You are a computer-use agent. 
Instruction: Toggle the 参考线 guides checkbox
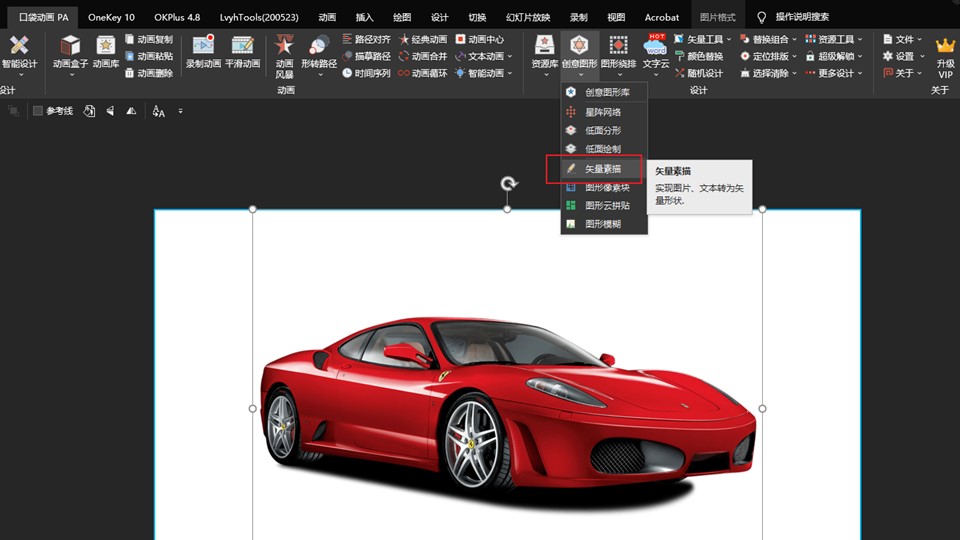pyautogui.click(x=38, y=111)
